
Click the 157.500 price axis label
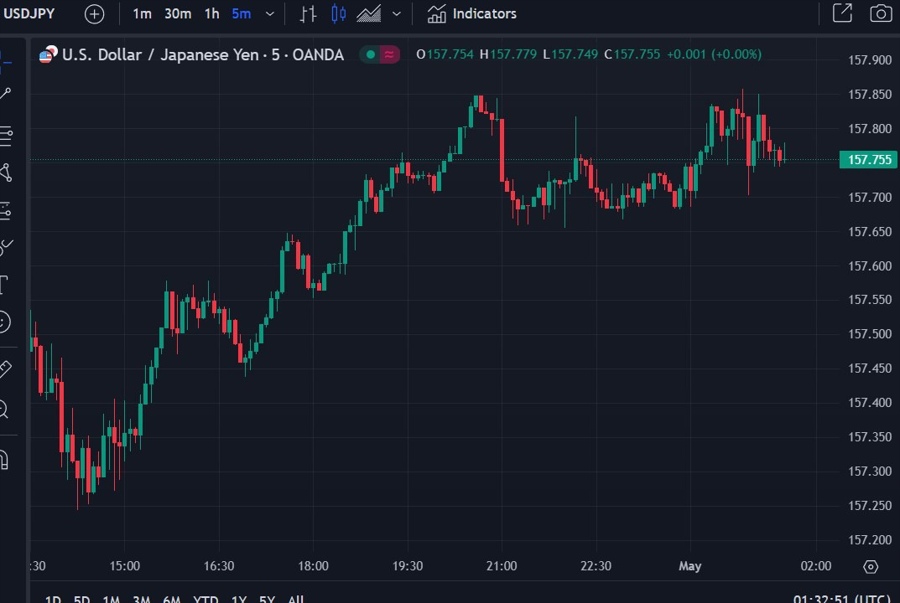pyautogui.click(x=870, y=334)
